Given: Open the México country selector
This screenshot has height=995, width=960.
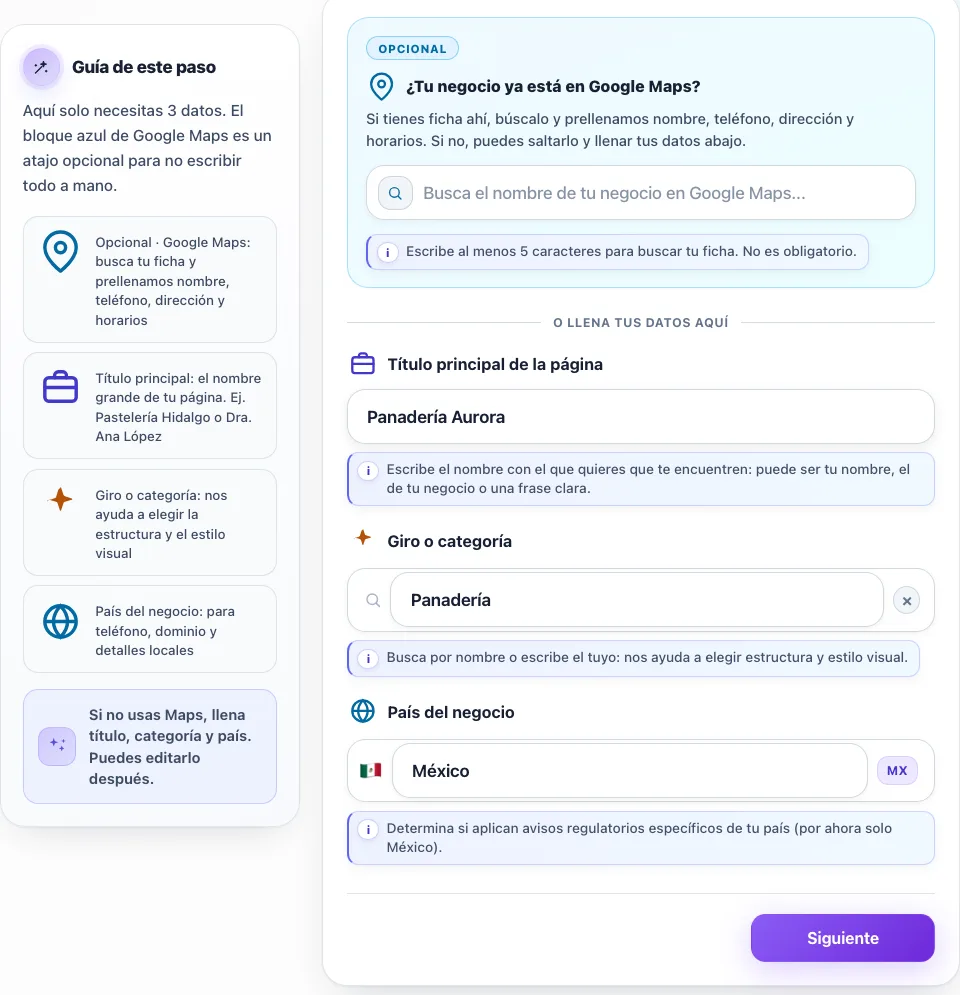Looking at the screenshot, I should (629, 770).
